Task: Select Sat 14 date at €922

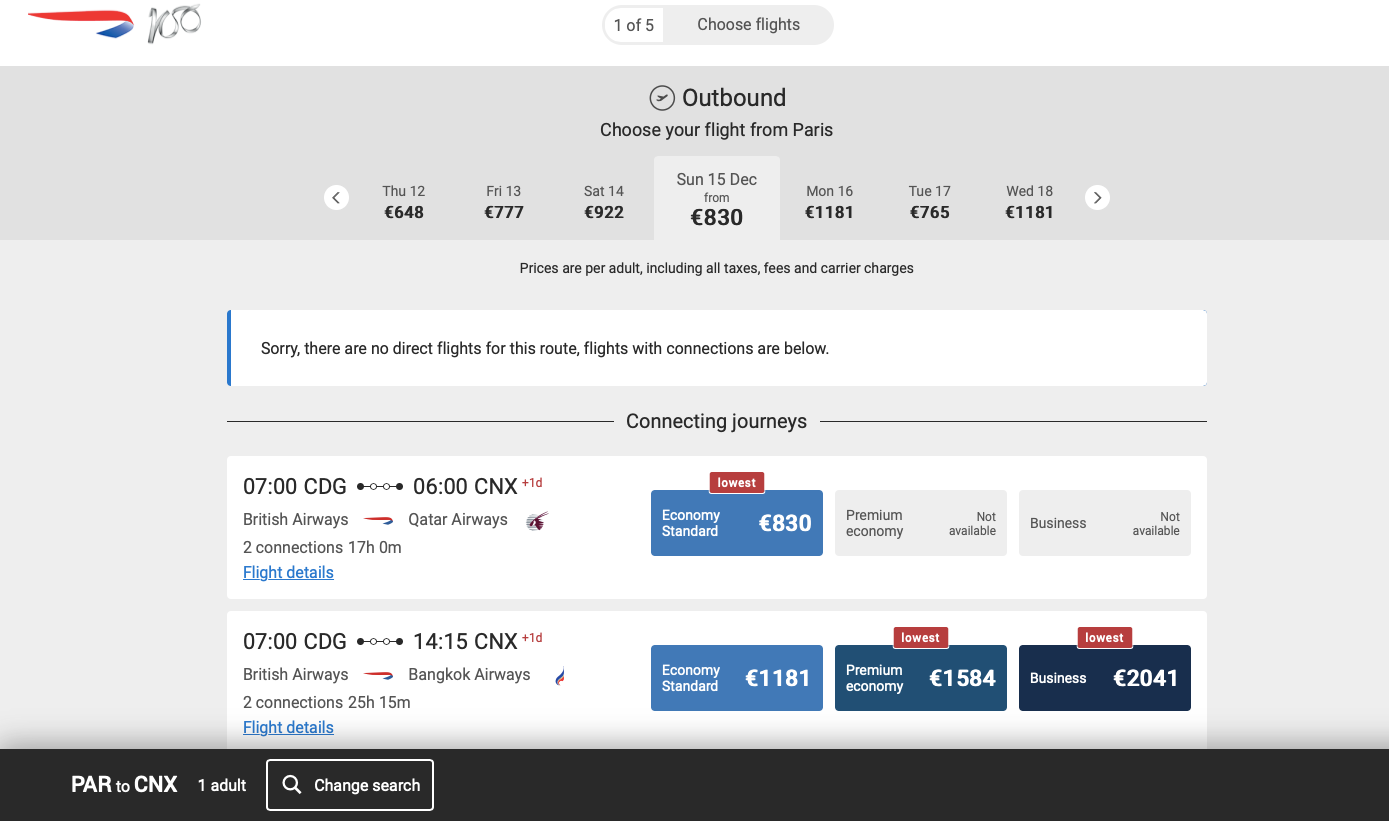Action: 604,202
